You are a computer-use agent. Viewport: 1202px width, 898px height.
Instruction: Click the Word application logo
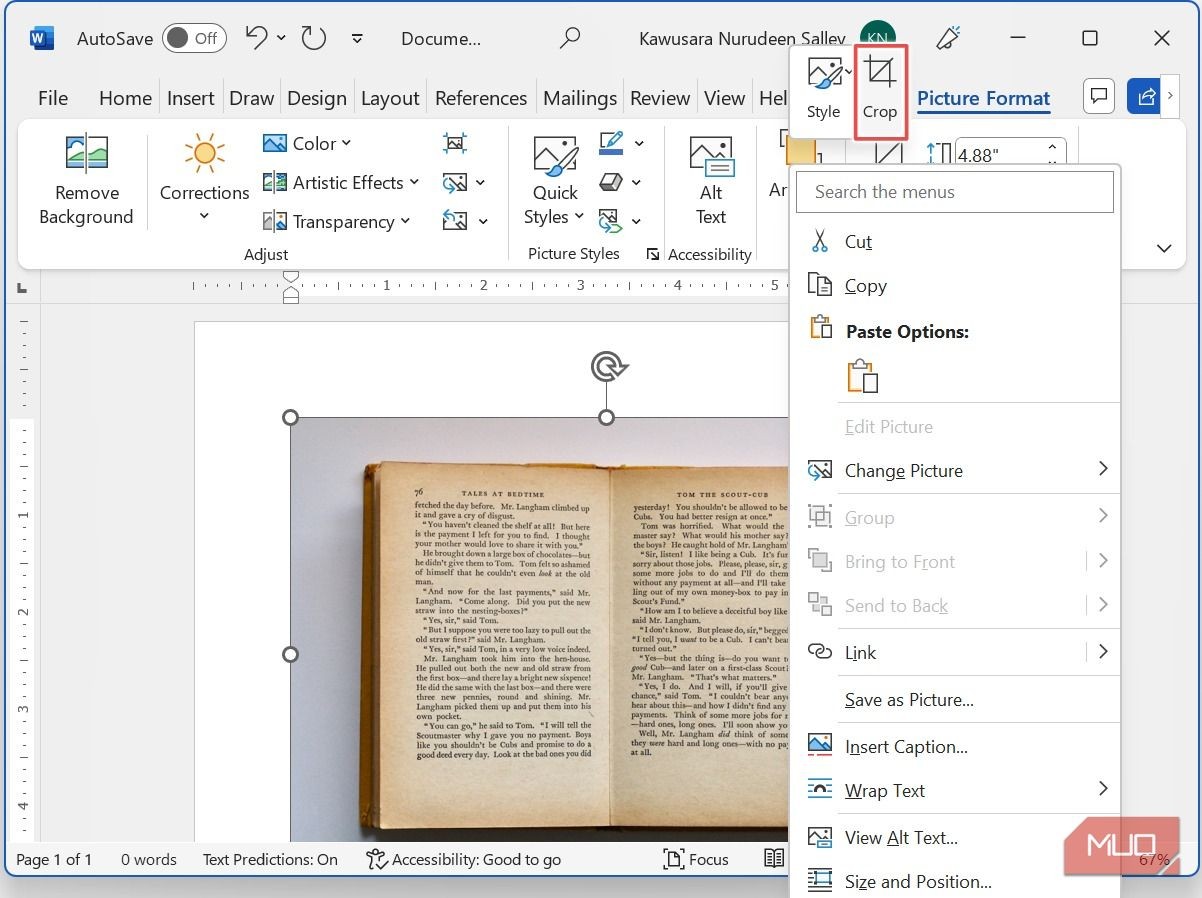tap(42, 39)
